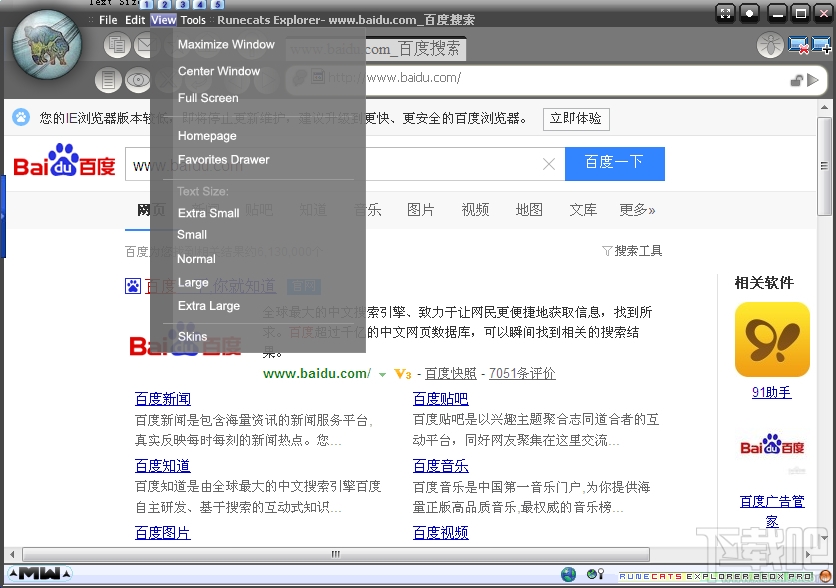Click the go arrow in address bar

pyautogui.click(x=813, y=80)
